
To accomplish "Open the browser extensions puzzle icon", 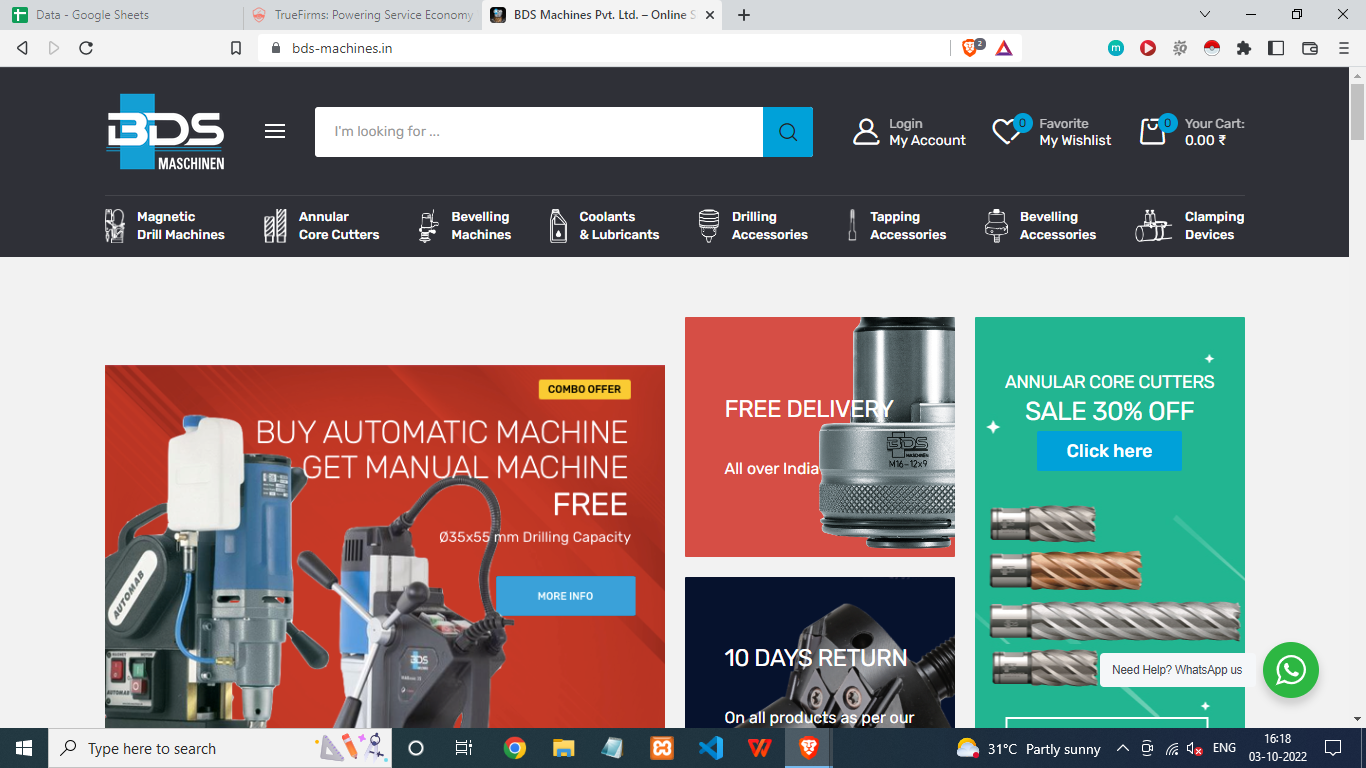I will [1244, 48].
